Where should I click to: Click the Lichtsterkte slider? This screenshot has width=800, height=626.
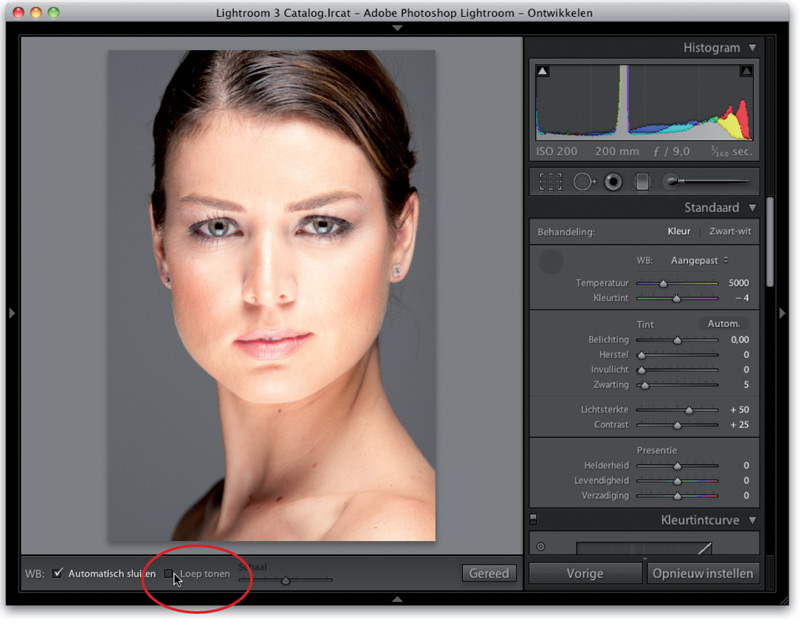tap(677, 410)
